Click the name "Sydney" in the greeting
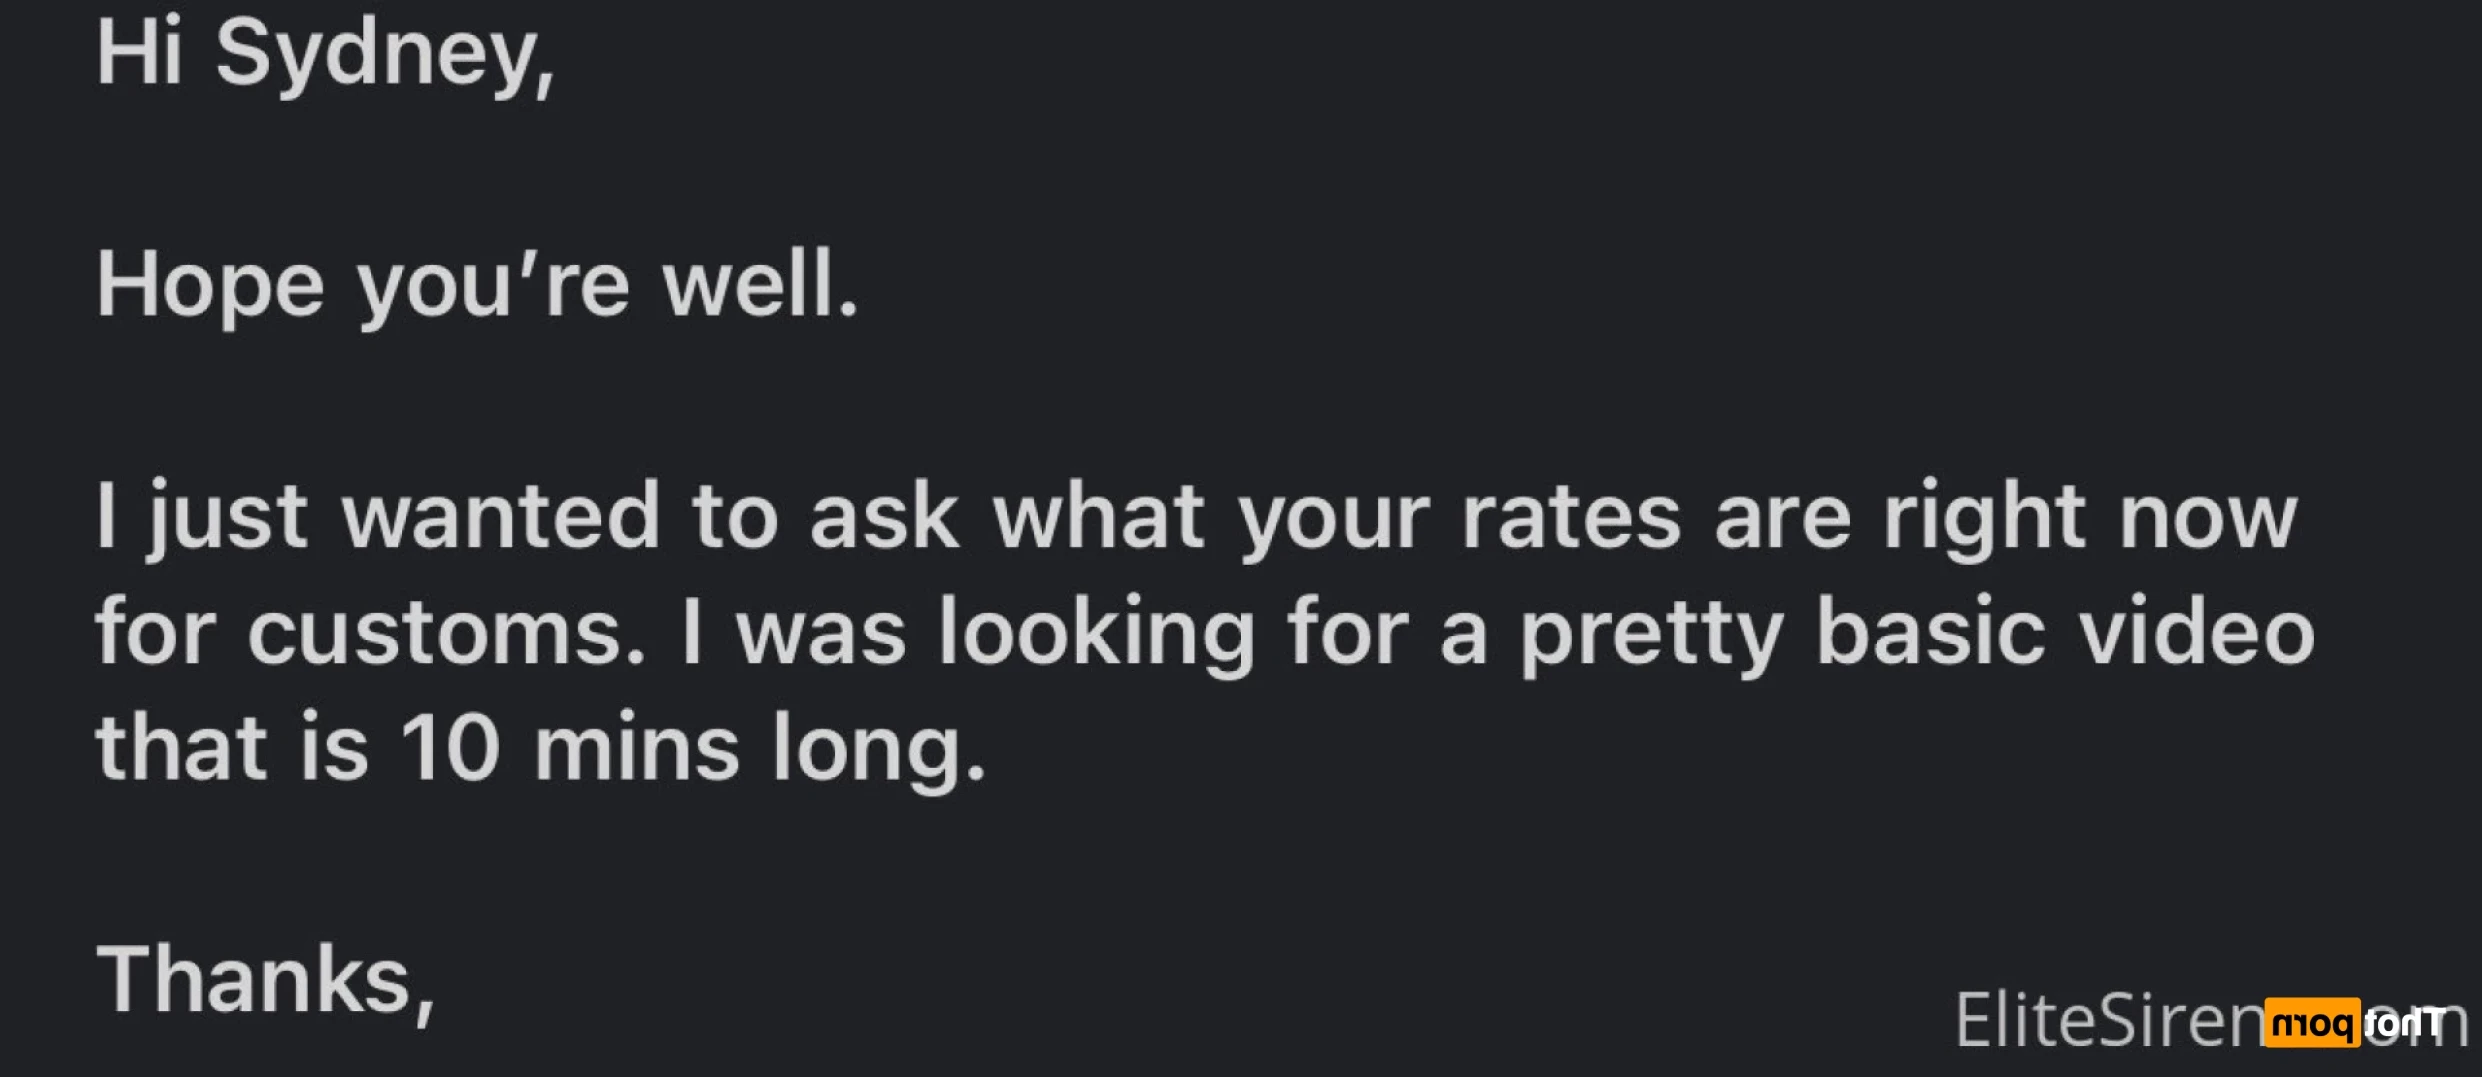Image resolution: width=2482 pixels, height=1077 pixels. 385,58
